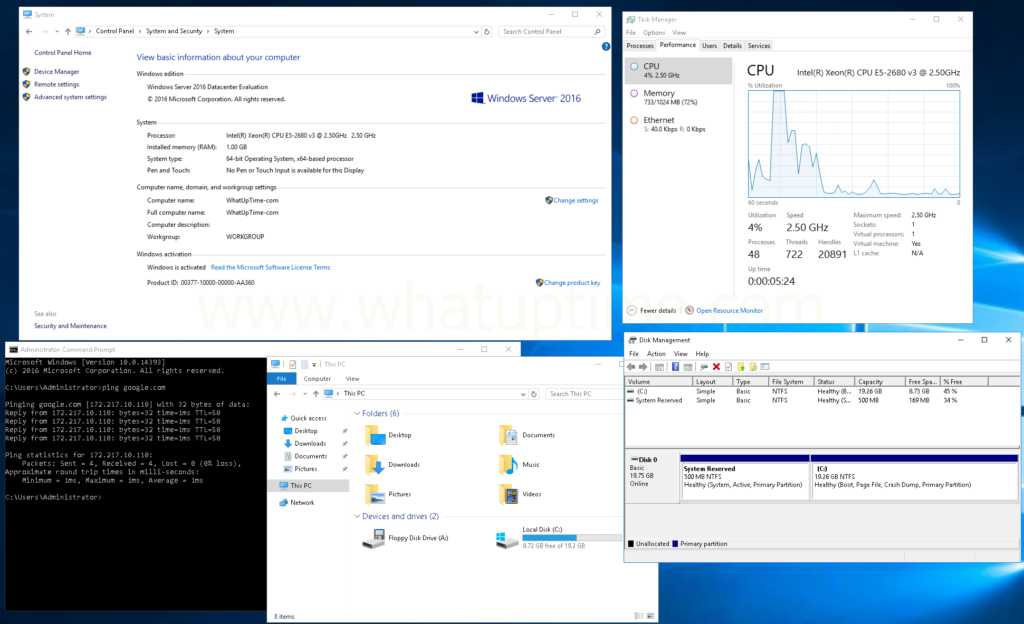This screenshot has width=1024, height=624.
Task: Click the red X delete icon in Disk Management
Action: tap(716, 367)
